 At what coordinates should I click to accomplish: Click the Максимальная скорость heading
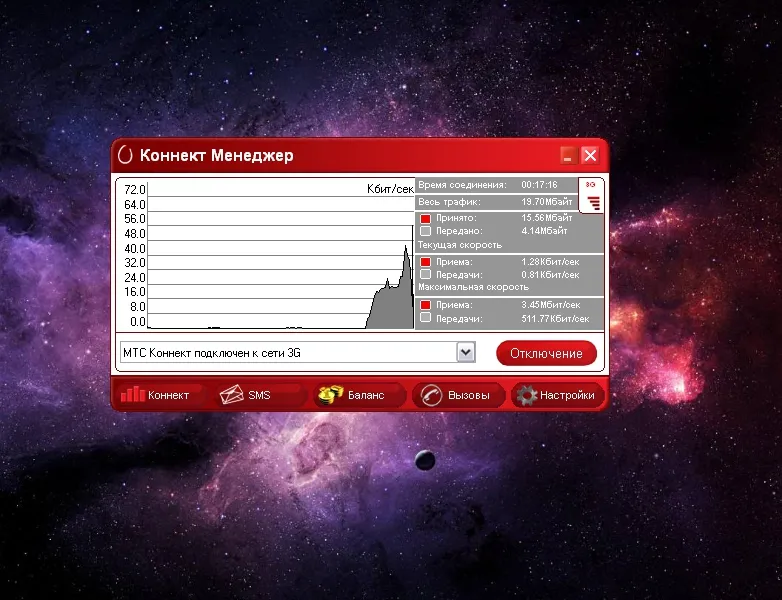pos(473,287)
